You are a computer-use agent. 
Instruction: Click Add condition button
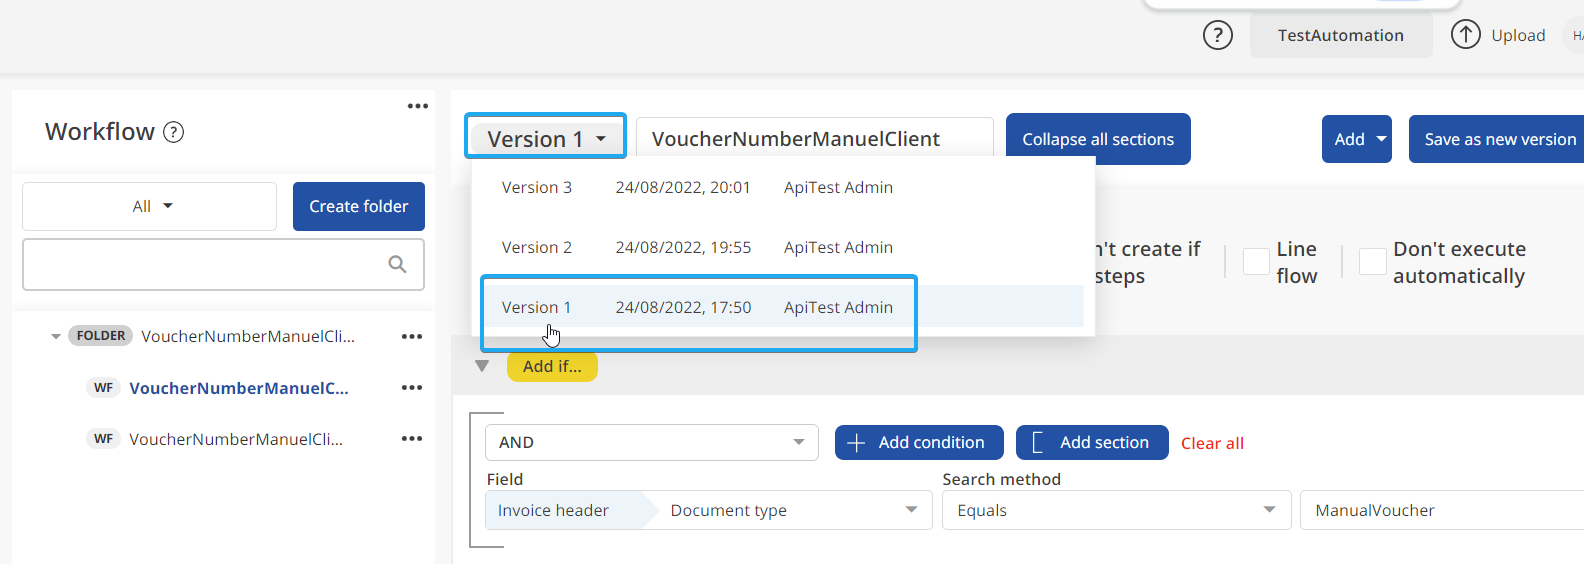pos(918,442)
